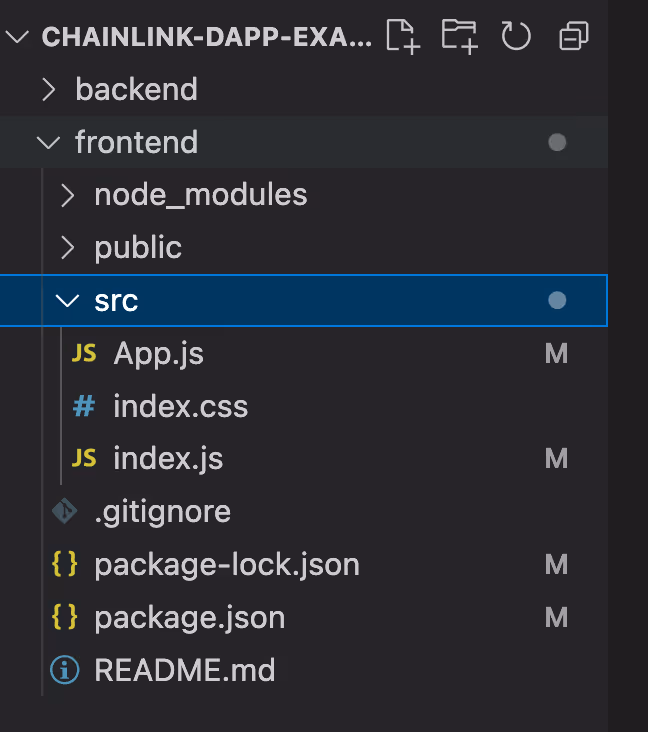Click the M status badge of package.json
The image size is (648, 732).
click(x=556, y=617)
